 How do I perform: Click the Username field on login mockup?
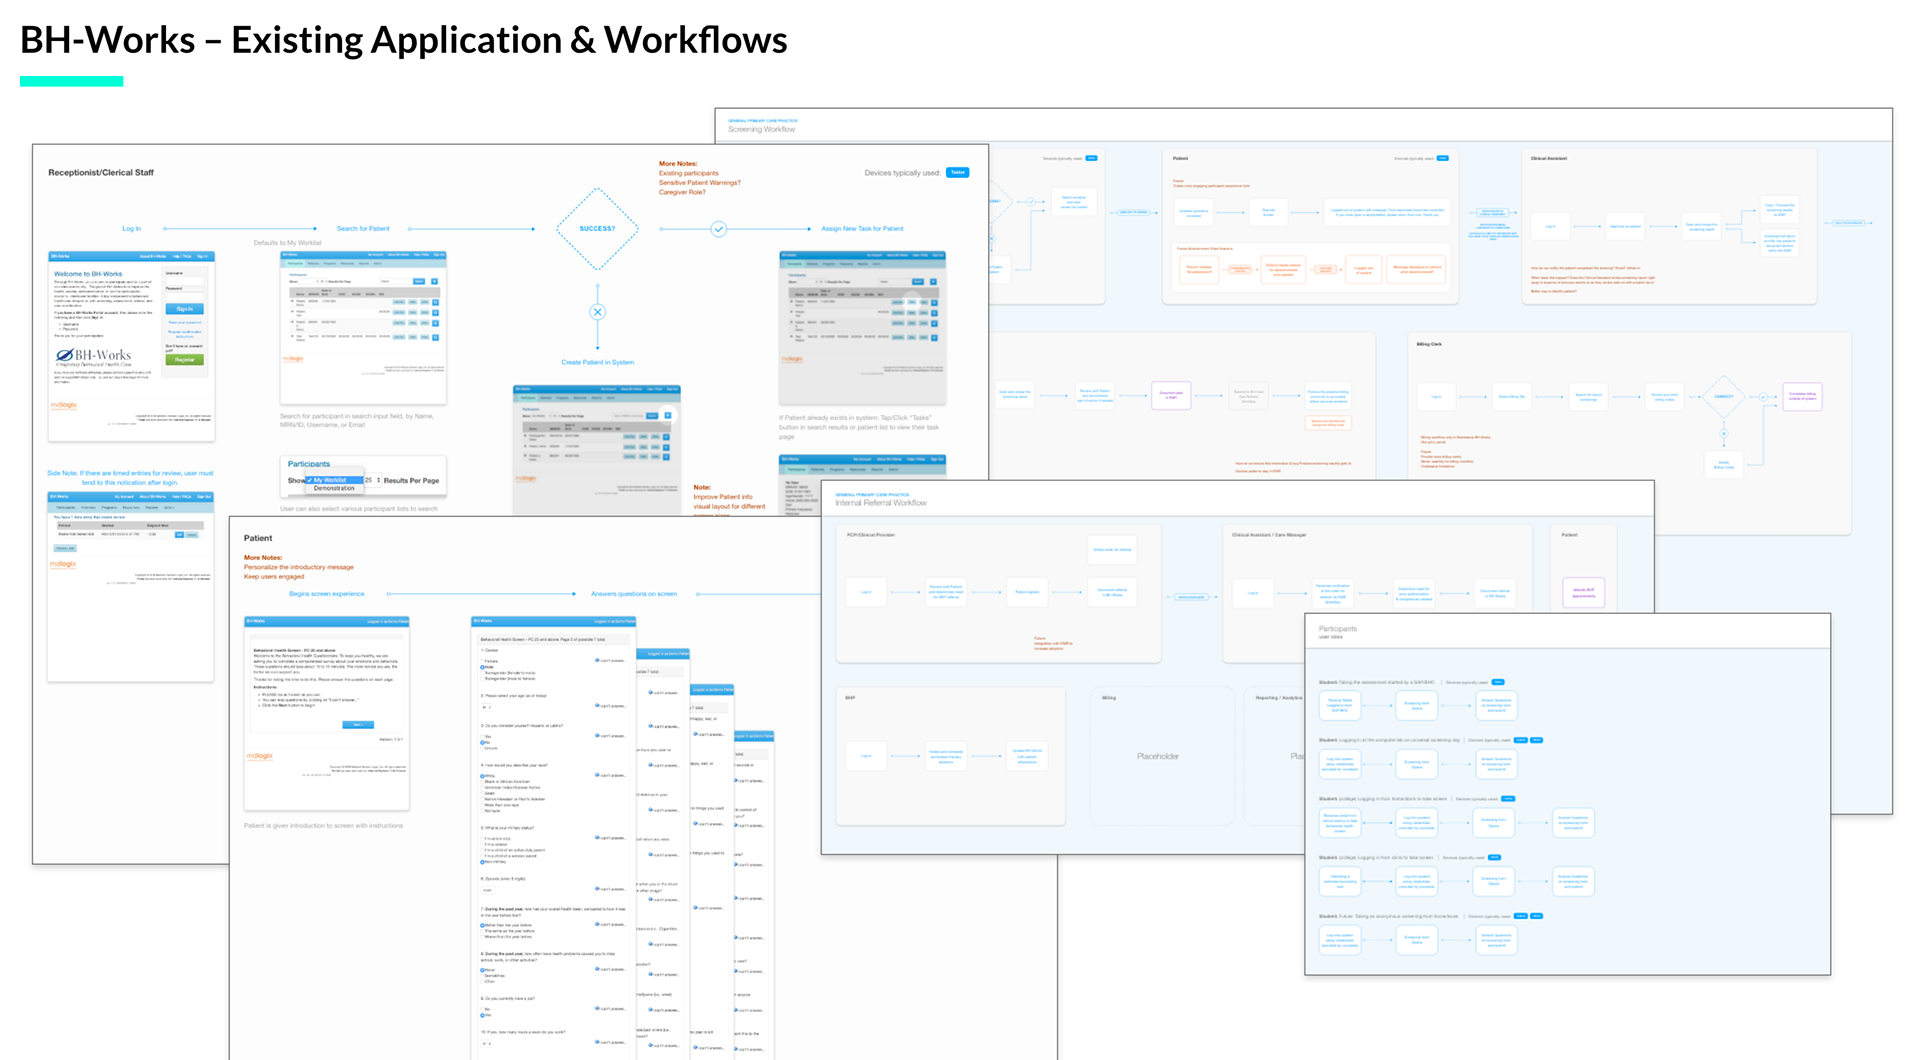(x=185, y=279)
